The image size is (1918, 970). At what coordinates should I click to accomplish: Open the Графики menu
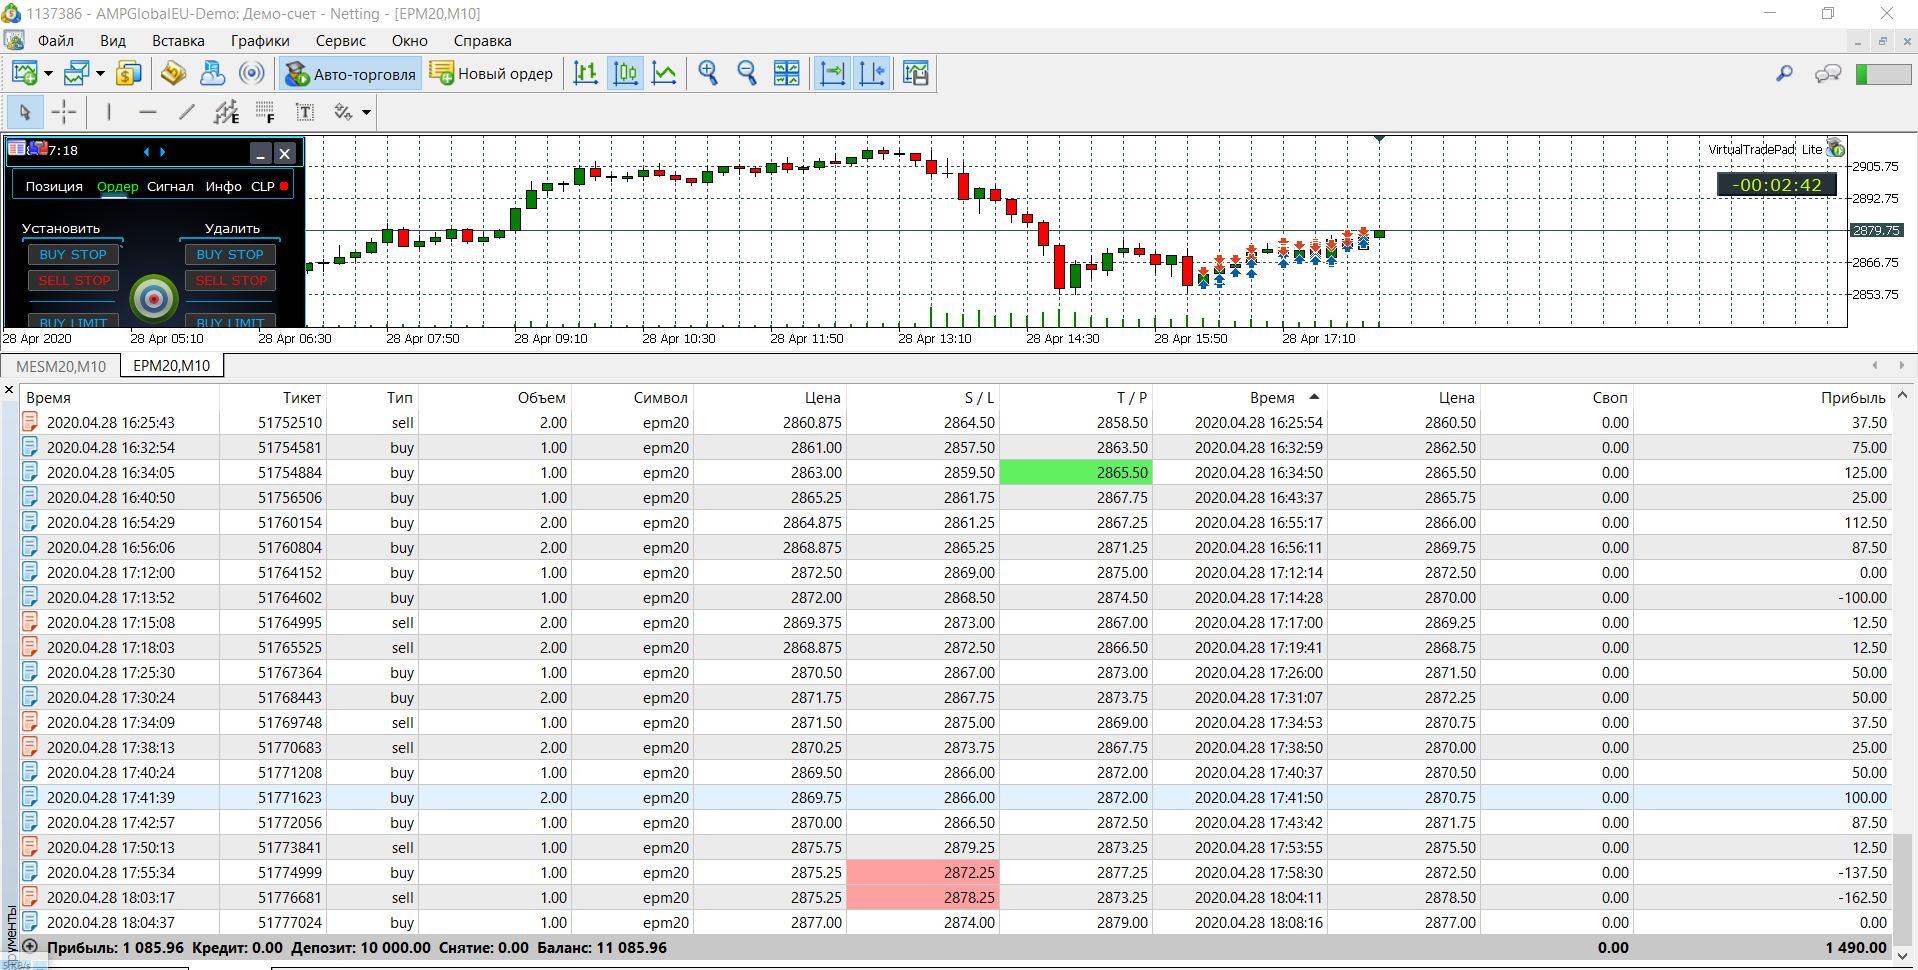pyautogui.click(x=260, y=41)
